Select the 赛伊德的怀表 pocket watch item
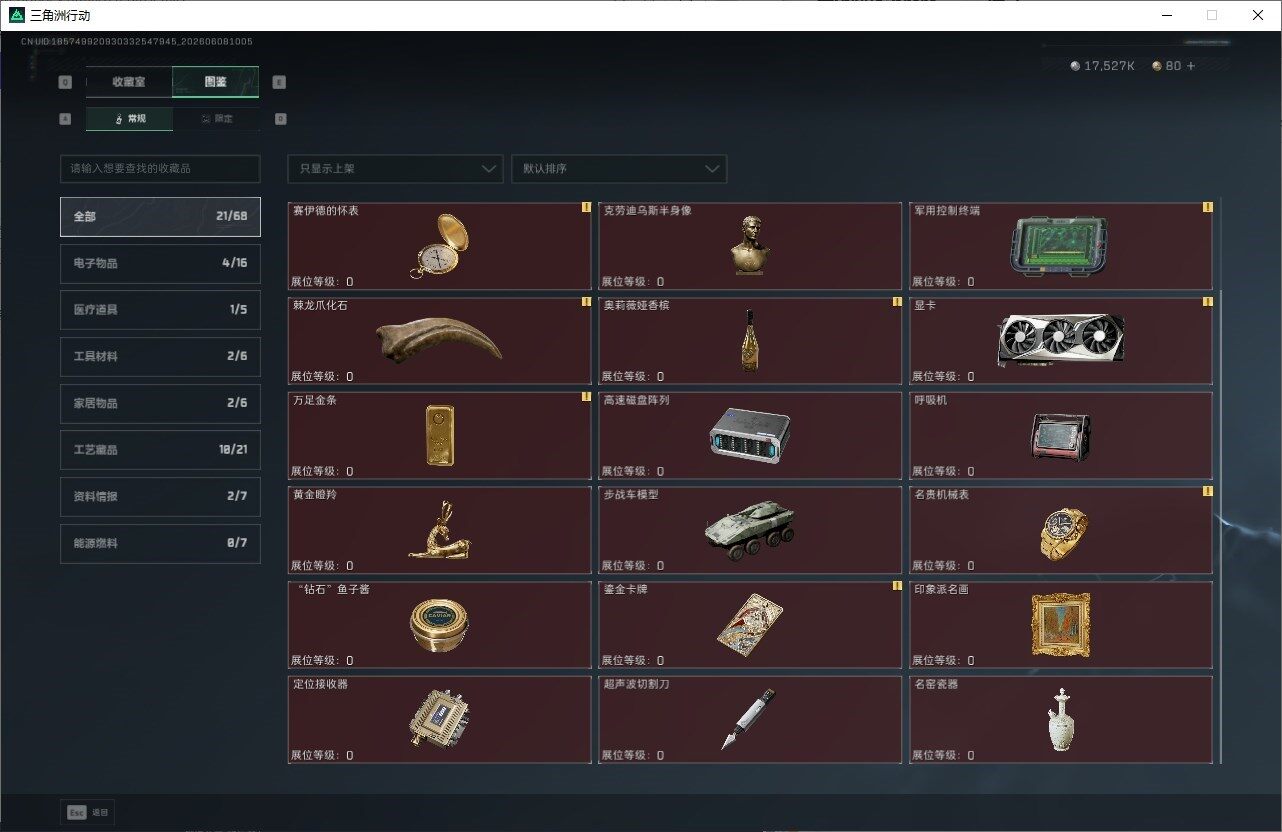 440,246
